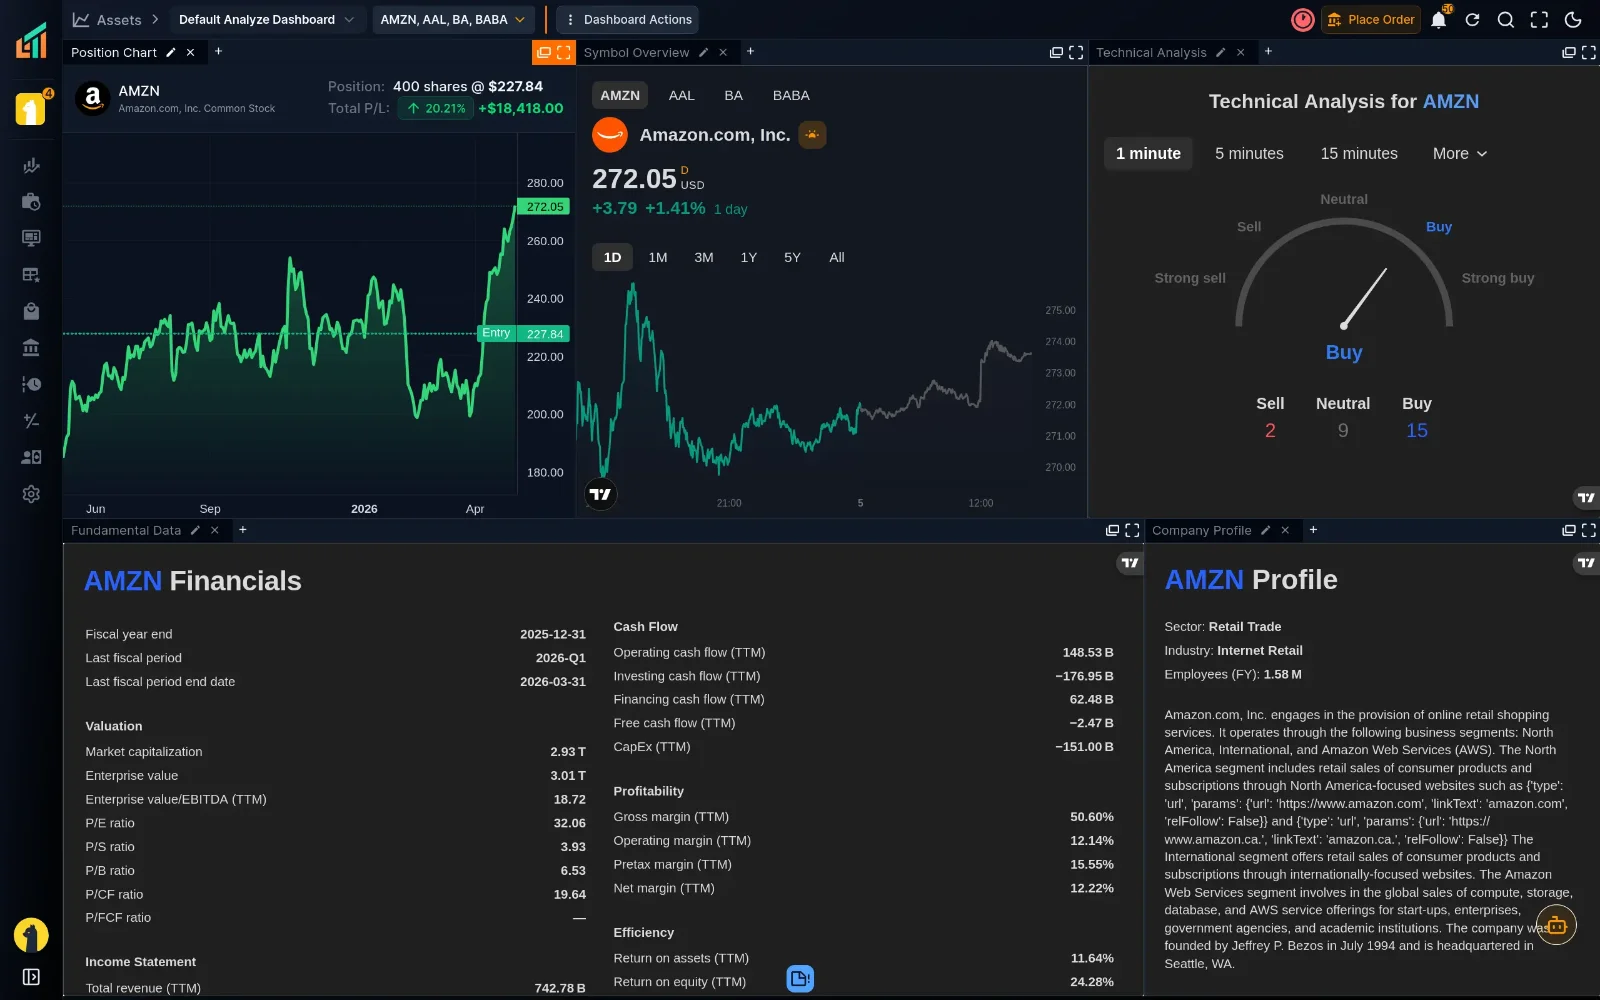Select the BA symbol tab
The width and height of the screenshot is (1600, 1000).
click(x=733, y=95)
